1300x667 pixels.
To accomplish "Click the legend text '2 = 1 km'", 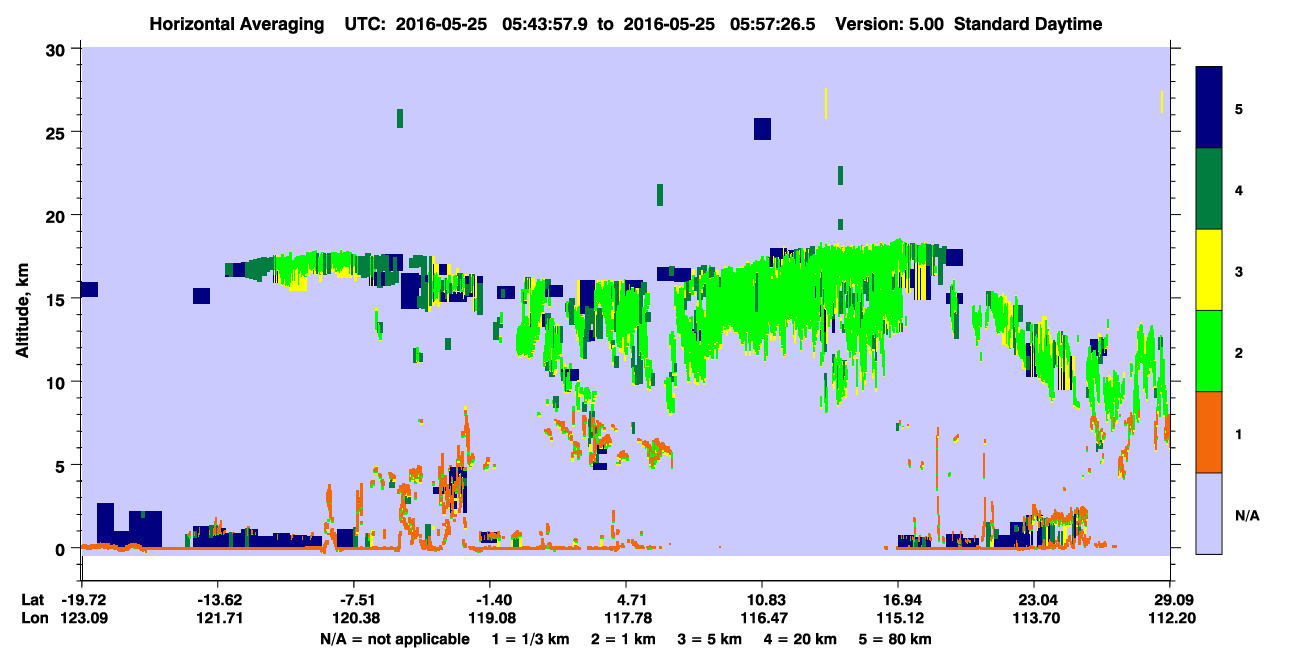I will pos(623,639).
